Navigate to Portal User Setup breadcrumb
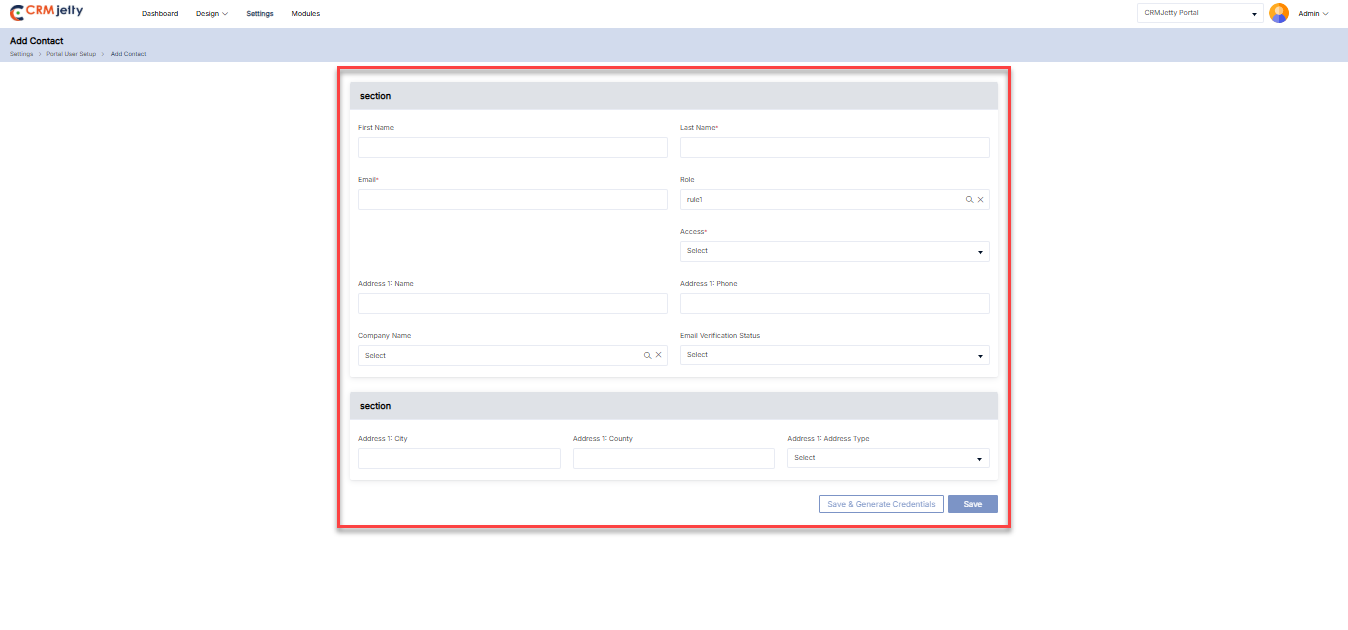 coord(71,54)
